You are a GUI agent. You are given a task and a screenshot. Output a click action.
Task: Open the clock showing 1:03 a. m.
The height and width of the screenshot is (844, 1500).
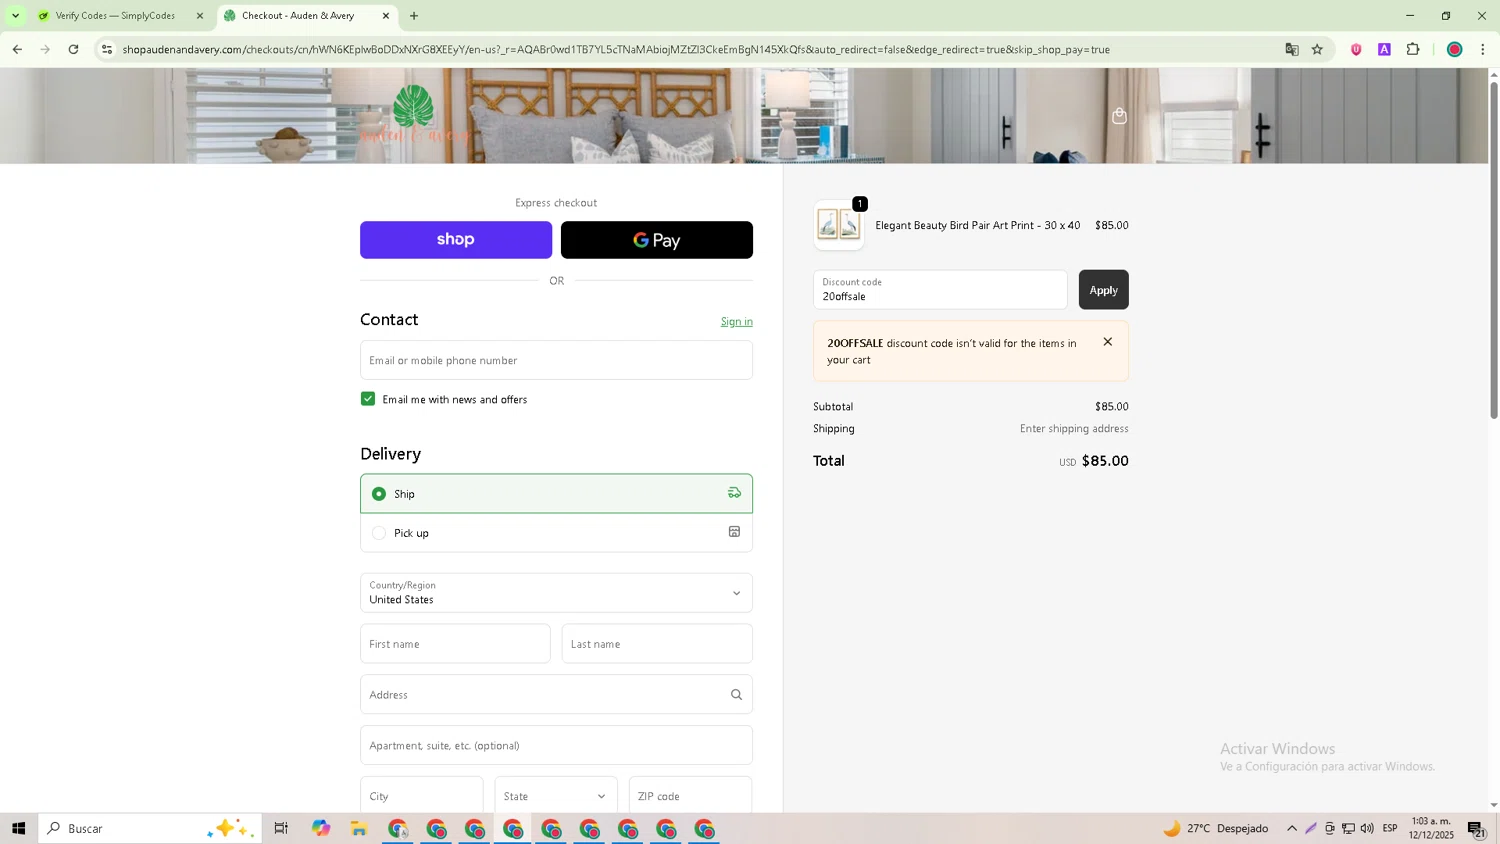pos(1431,828)
